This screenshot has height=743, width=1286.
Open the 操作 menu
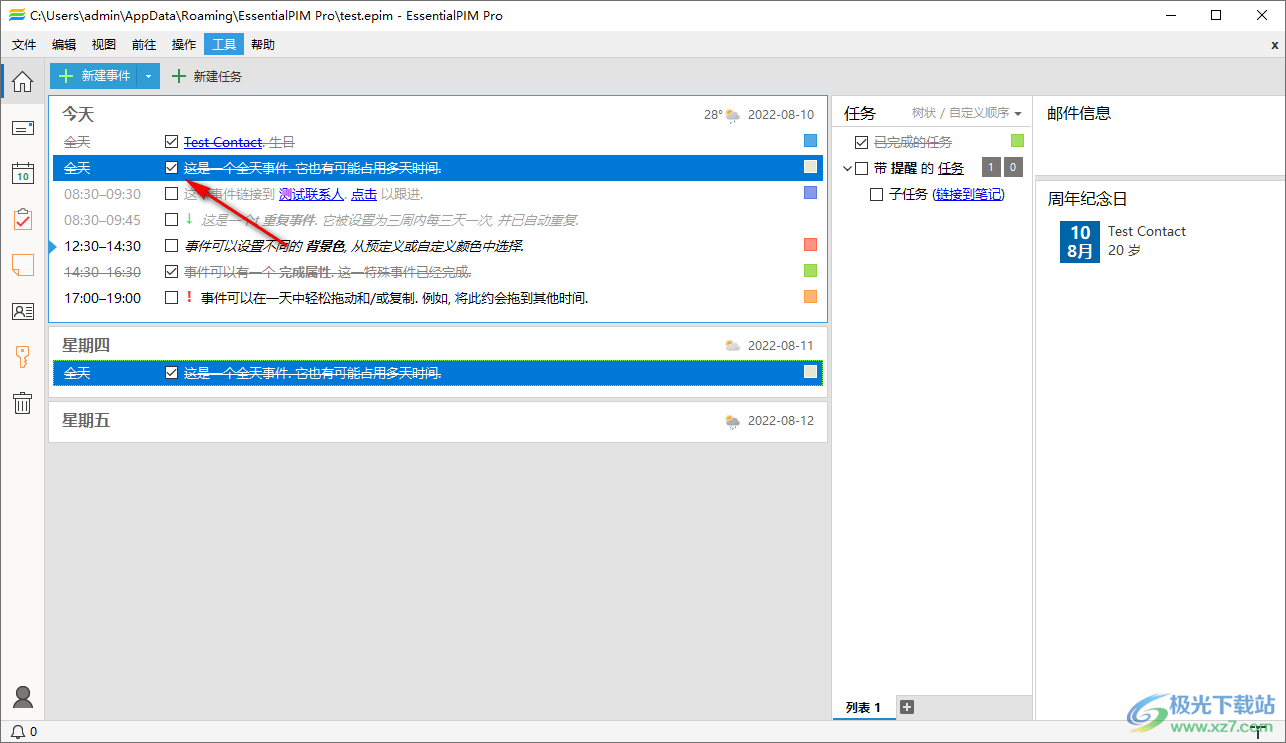point(184,45)
